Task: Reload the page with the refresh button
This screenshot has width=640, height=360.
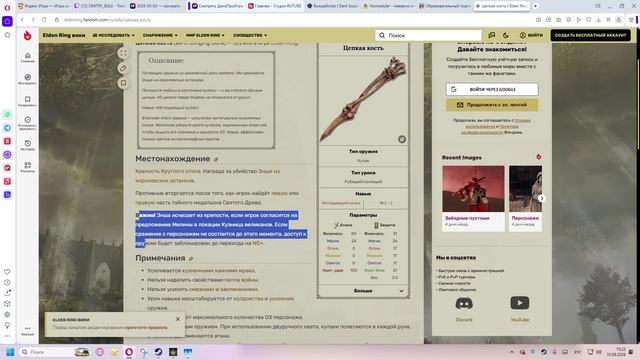Action: pos(44,20)
